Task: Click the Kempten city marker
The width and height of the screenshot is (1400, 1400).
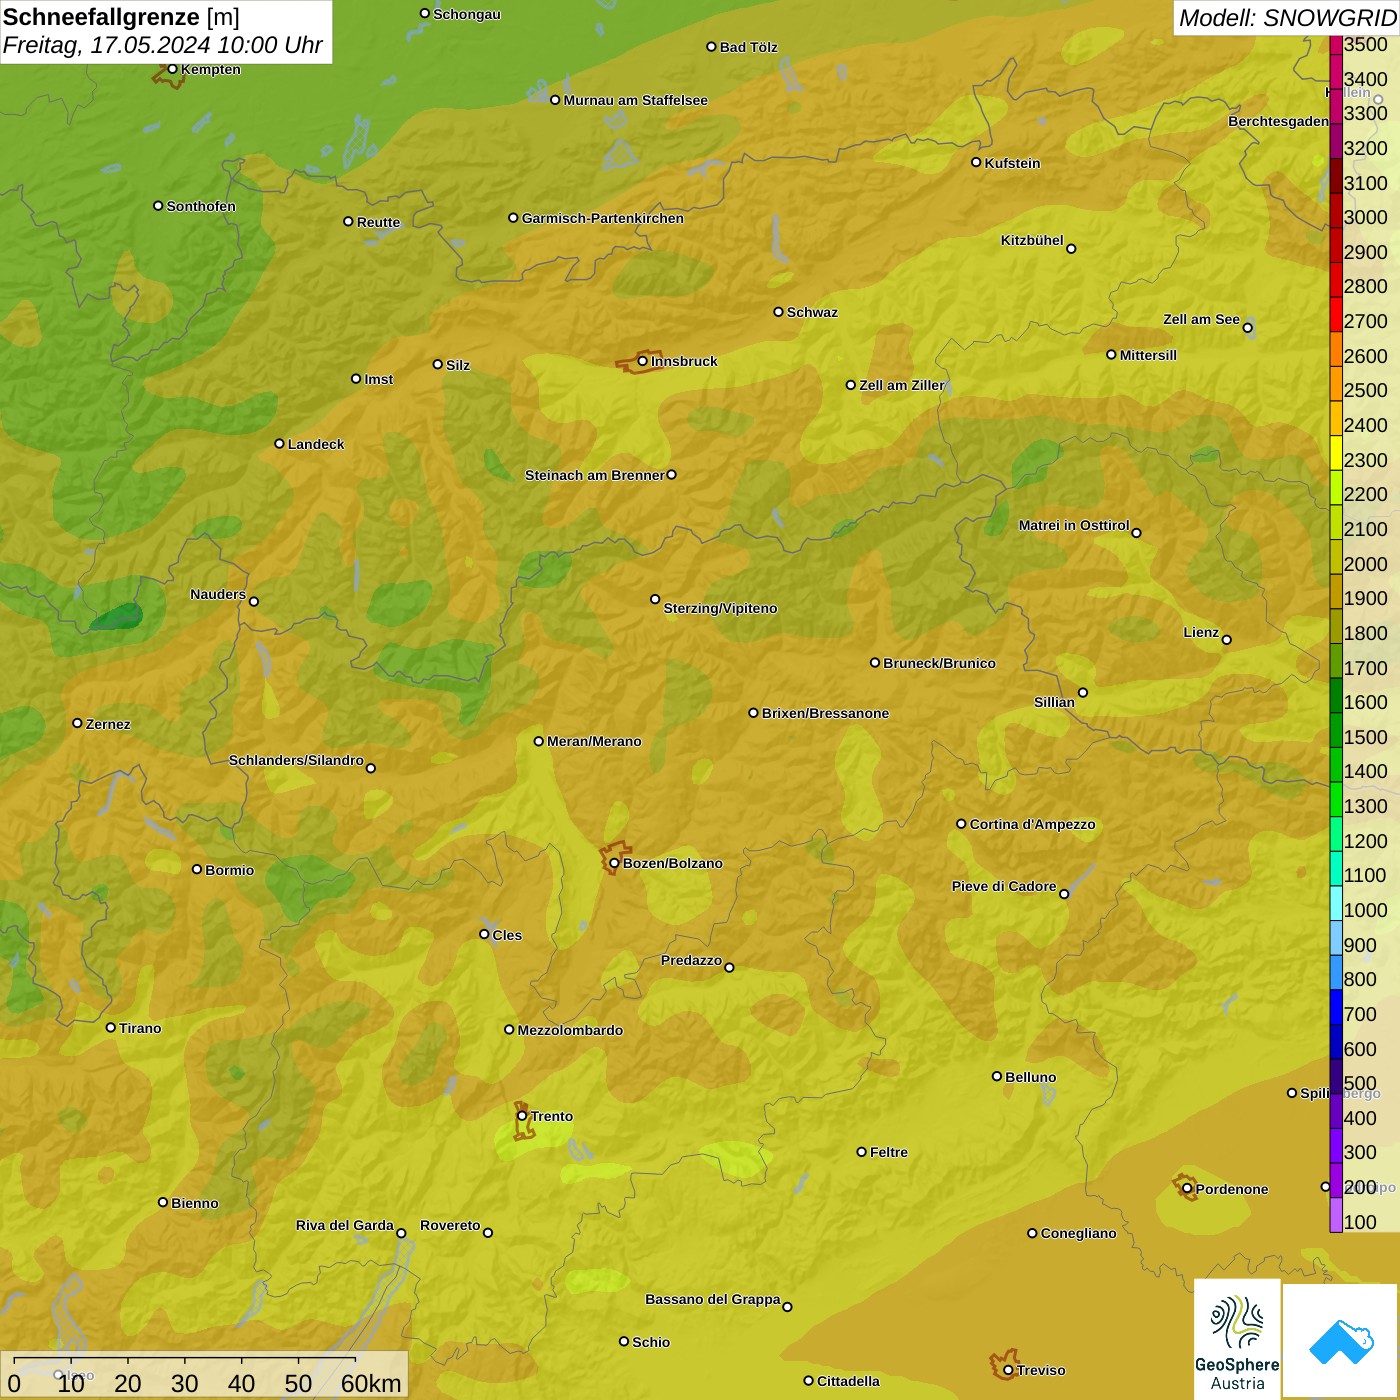Action: click(172, 69)
